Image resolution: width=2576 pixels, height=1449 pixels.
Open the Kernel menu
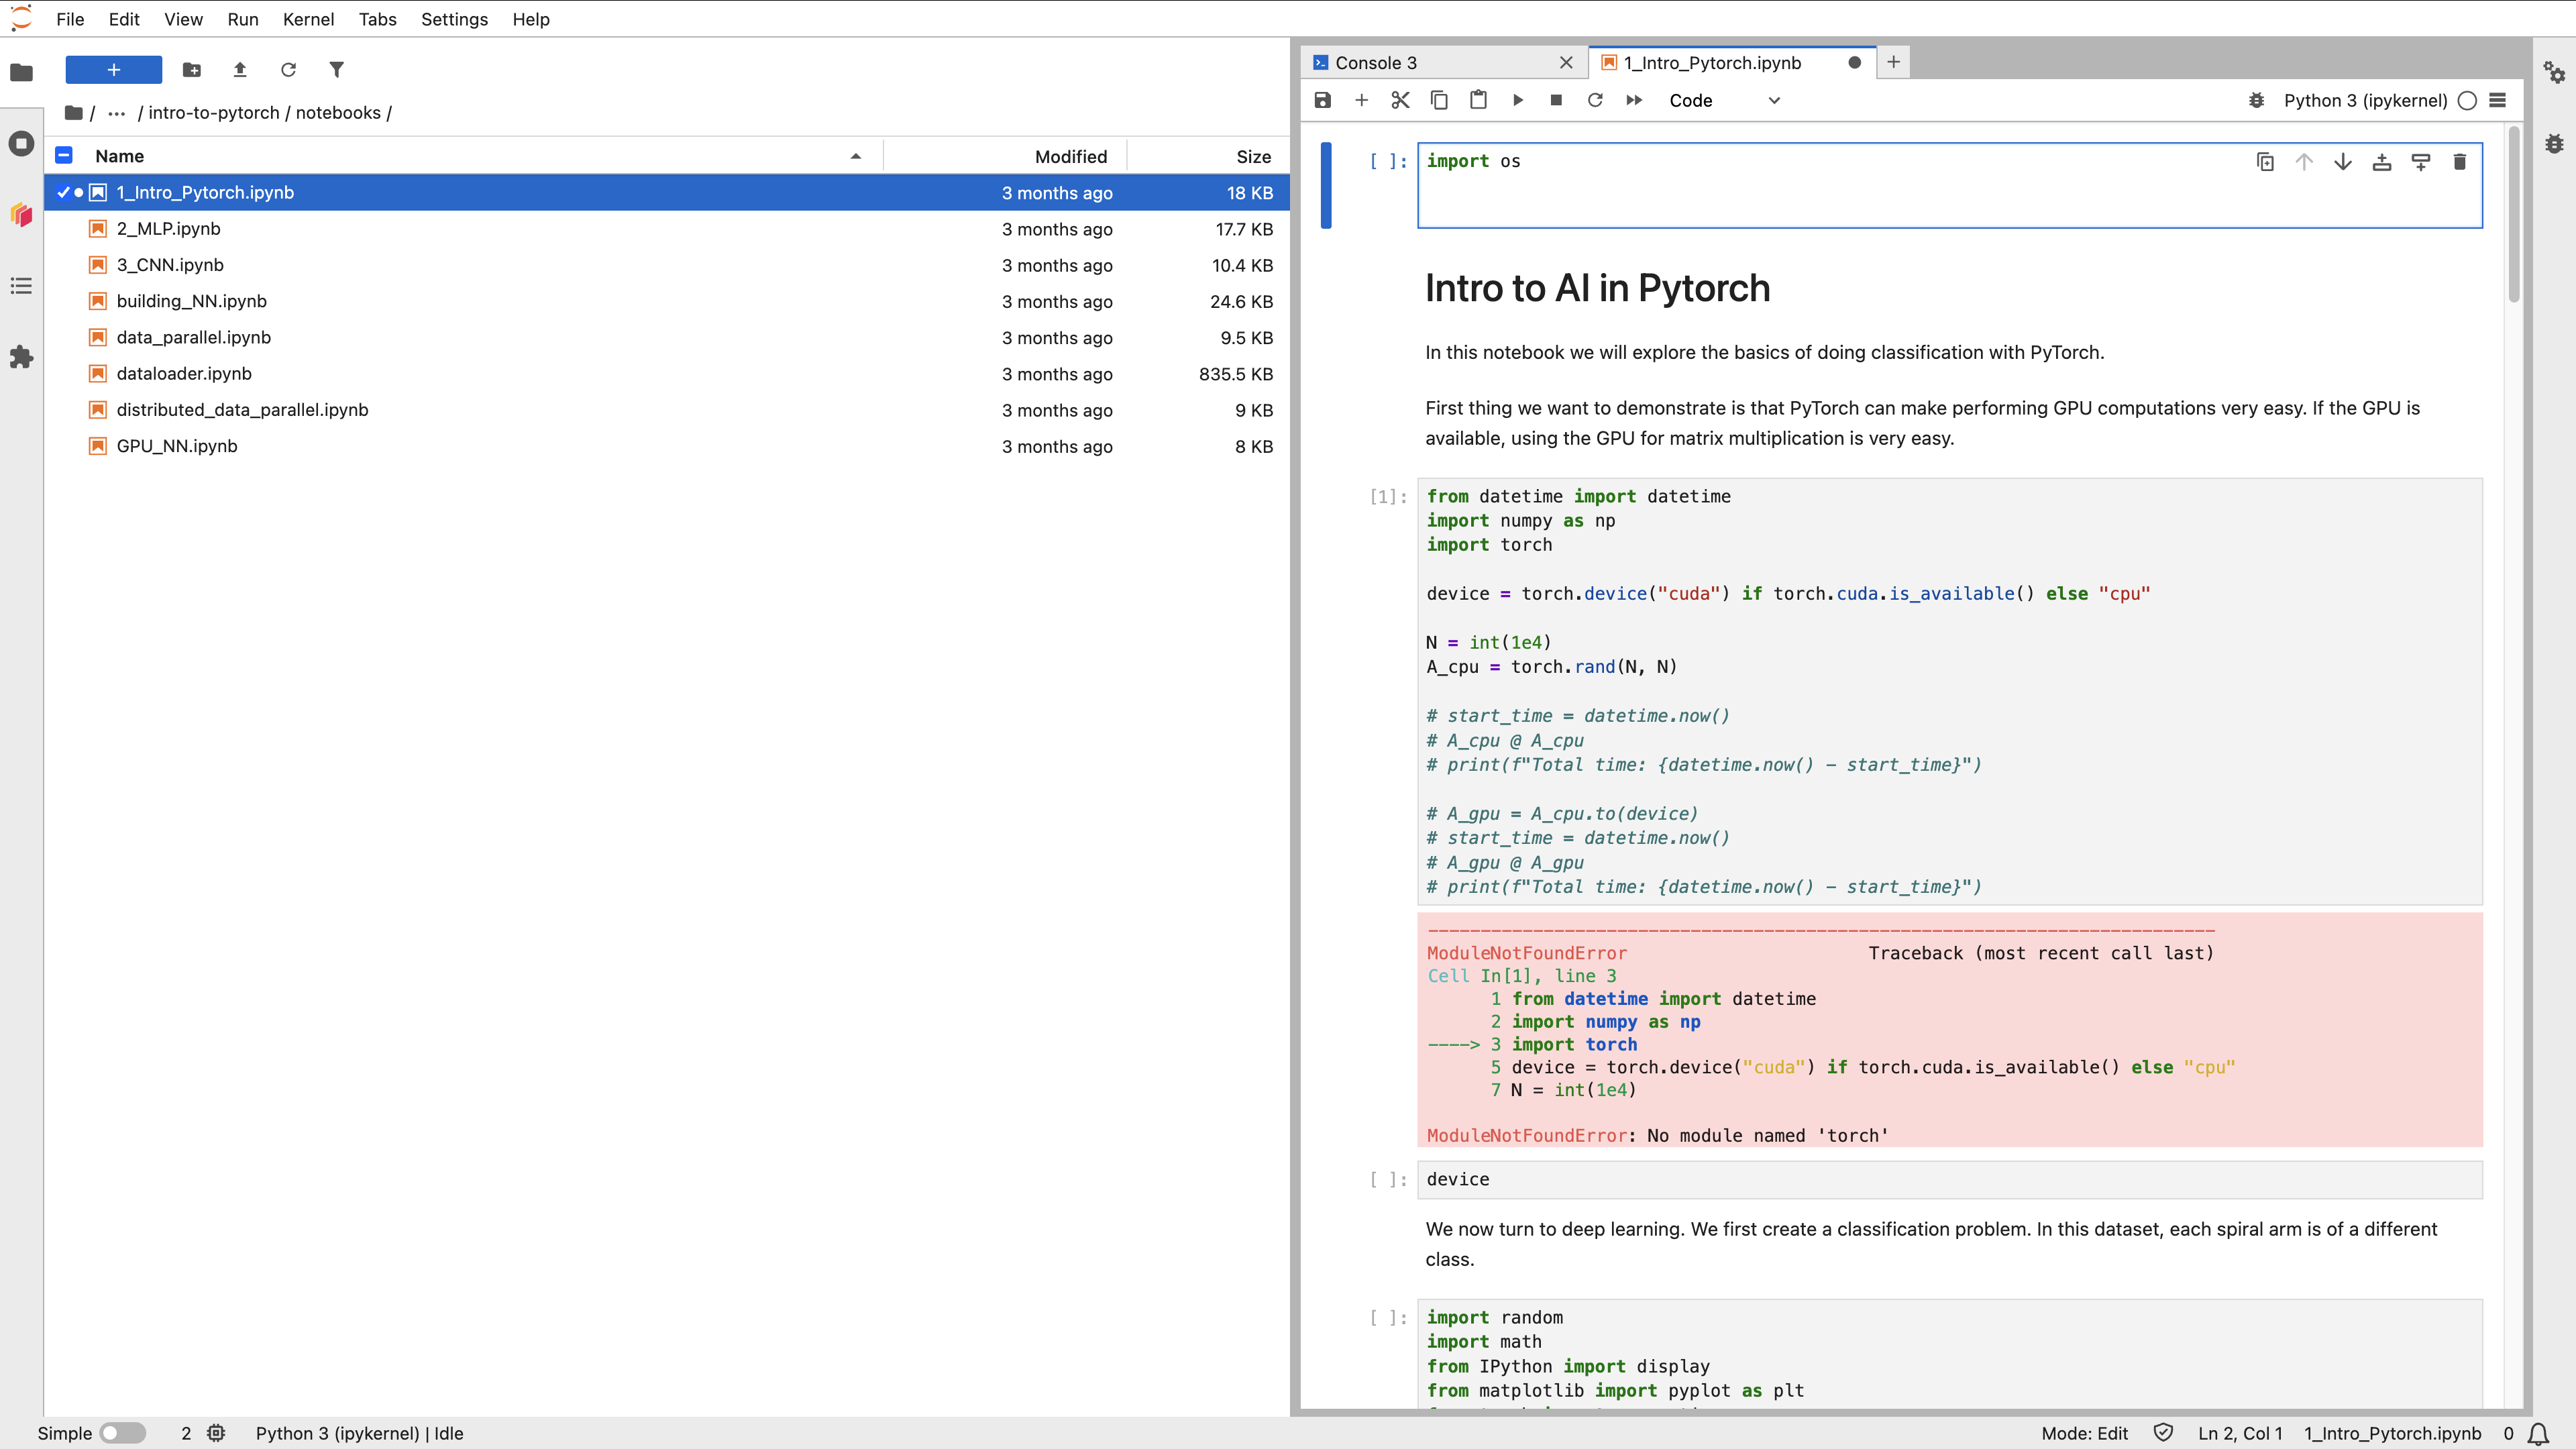coord(308,19)
